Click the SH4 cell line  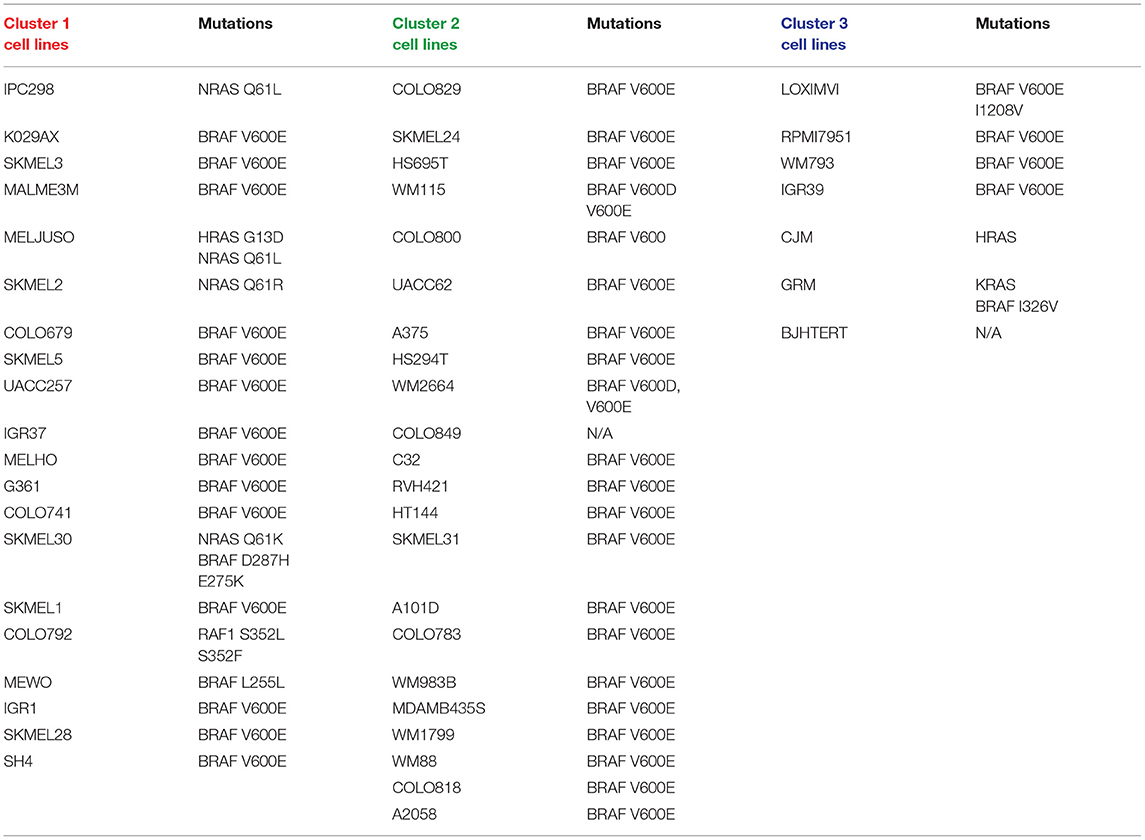(18, 762)
